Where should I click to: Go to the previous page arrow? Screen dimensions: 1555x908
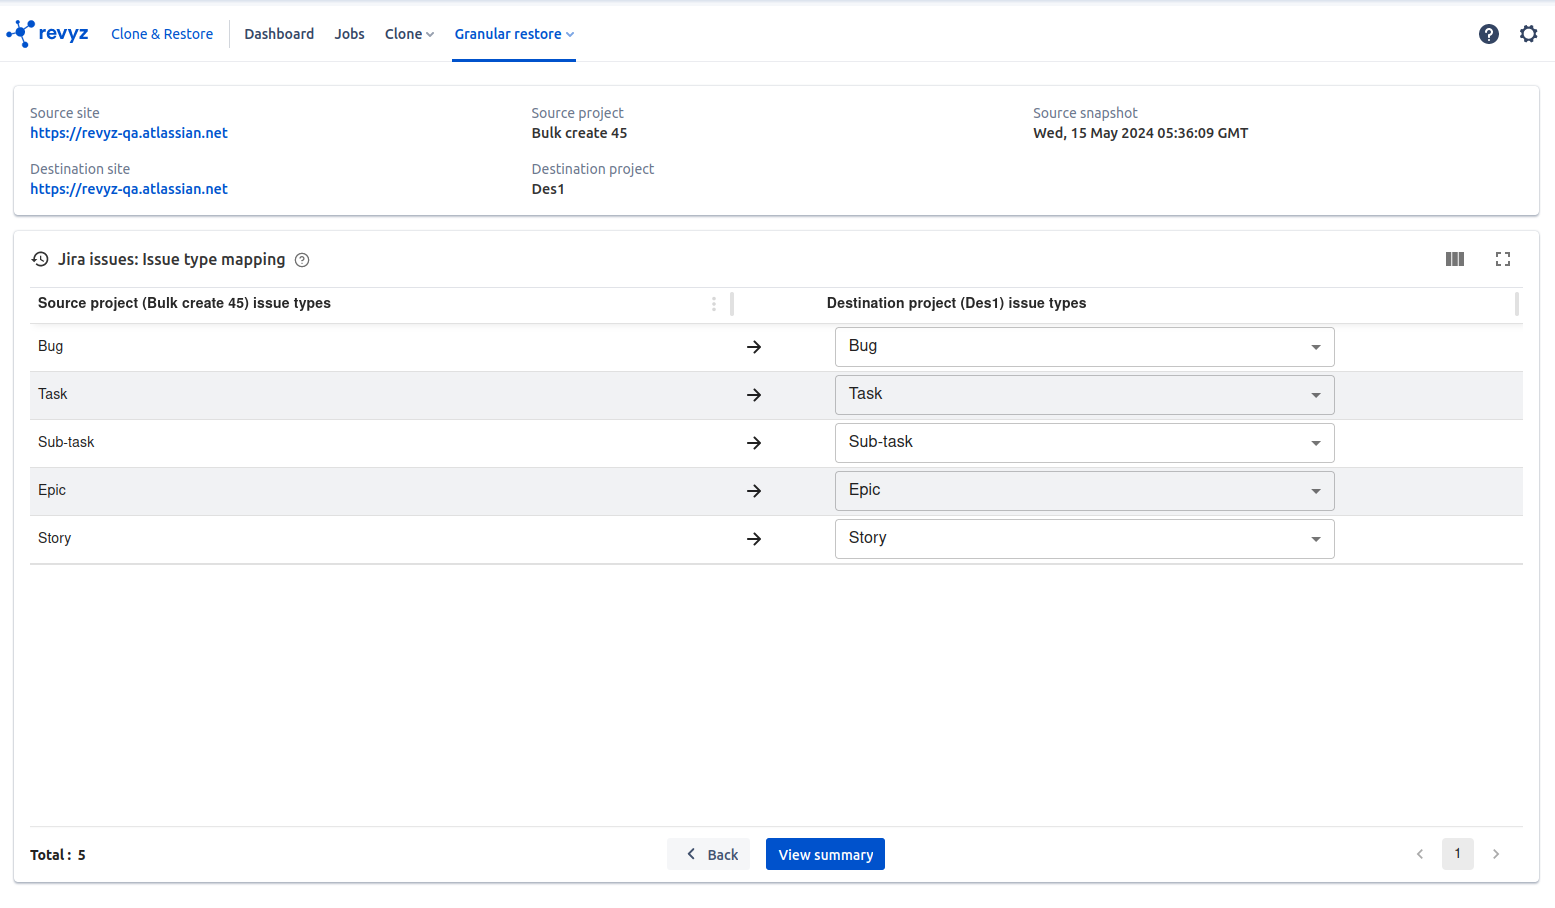click(1419, 854)
